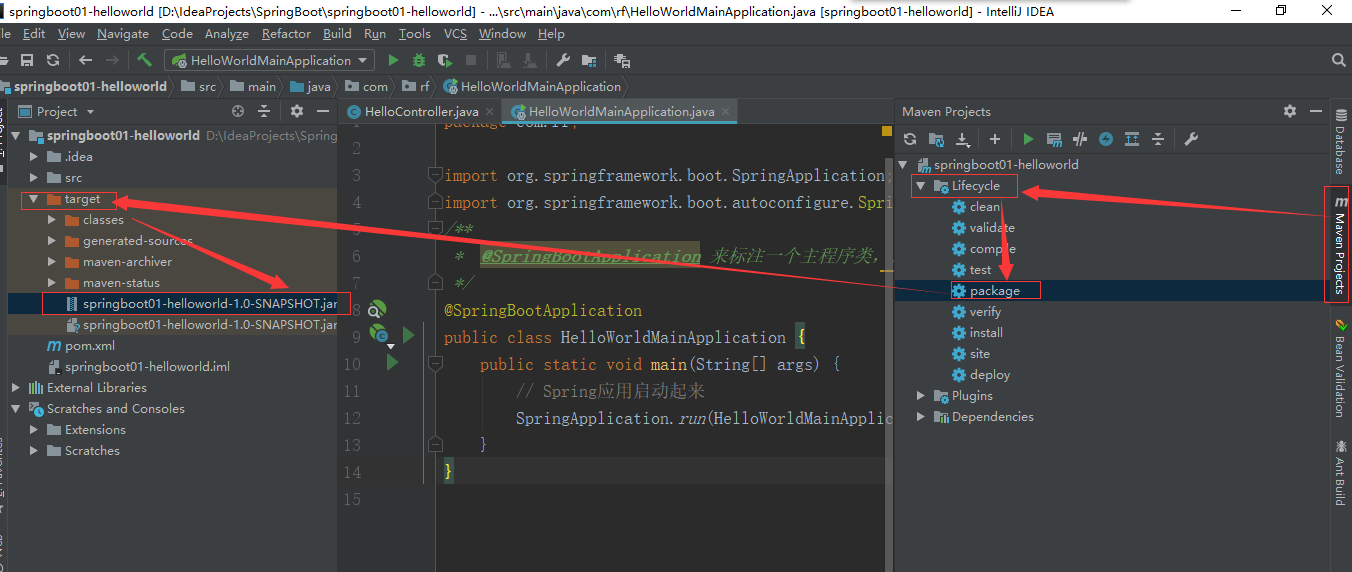Screen dimensions: 1352x572
Task: Click the Add Maven Projects plus icon
Action: coord(995,139)
